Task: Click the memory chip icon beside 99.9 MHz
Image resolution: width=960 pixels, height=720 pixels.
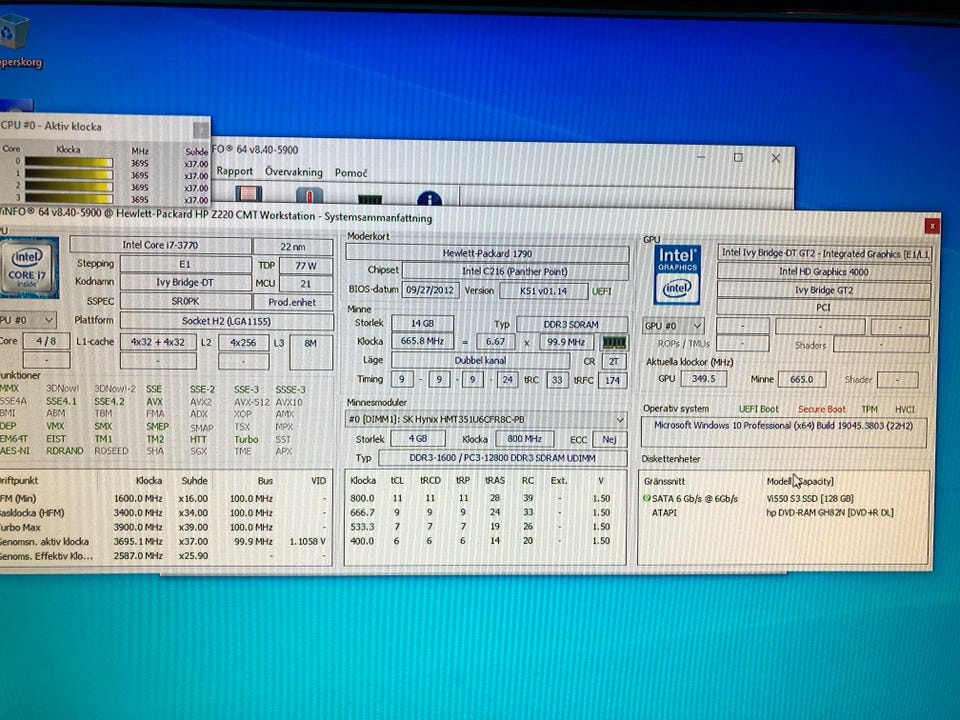Action: tap(614, 342)
